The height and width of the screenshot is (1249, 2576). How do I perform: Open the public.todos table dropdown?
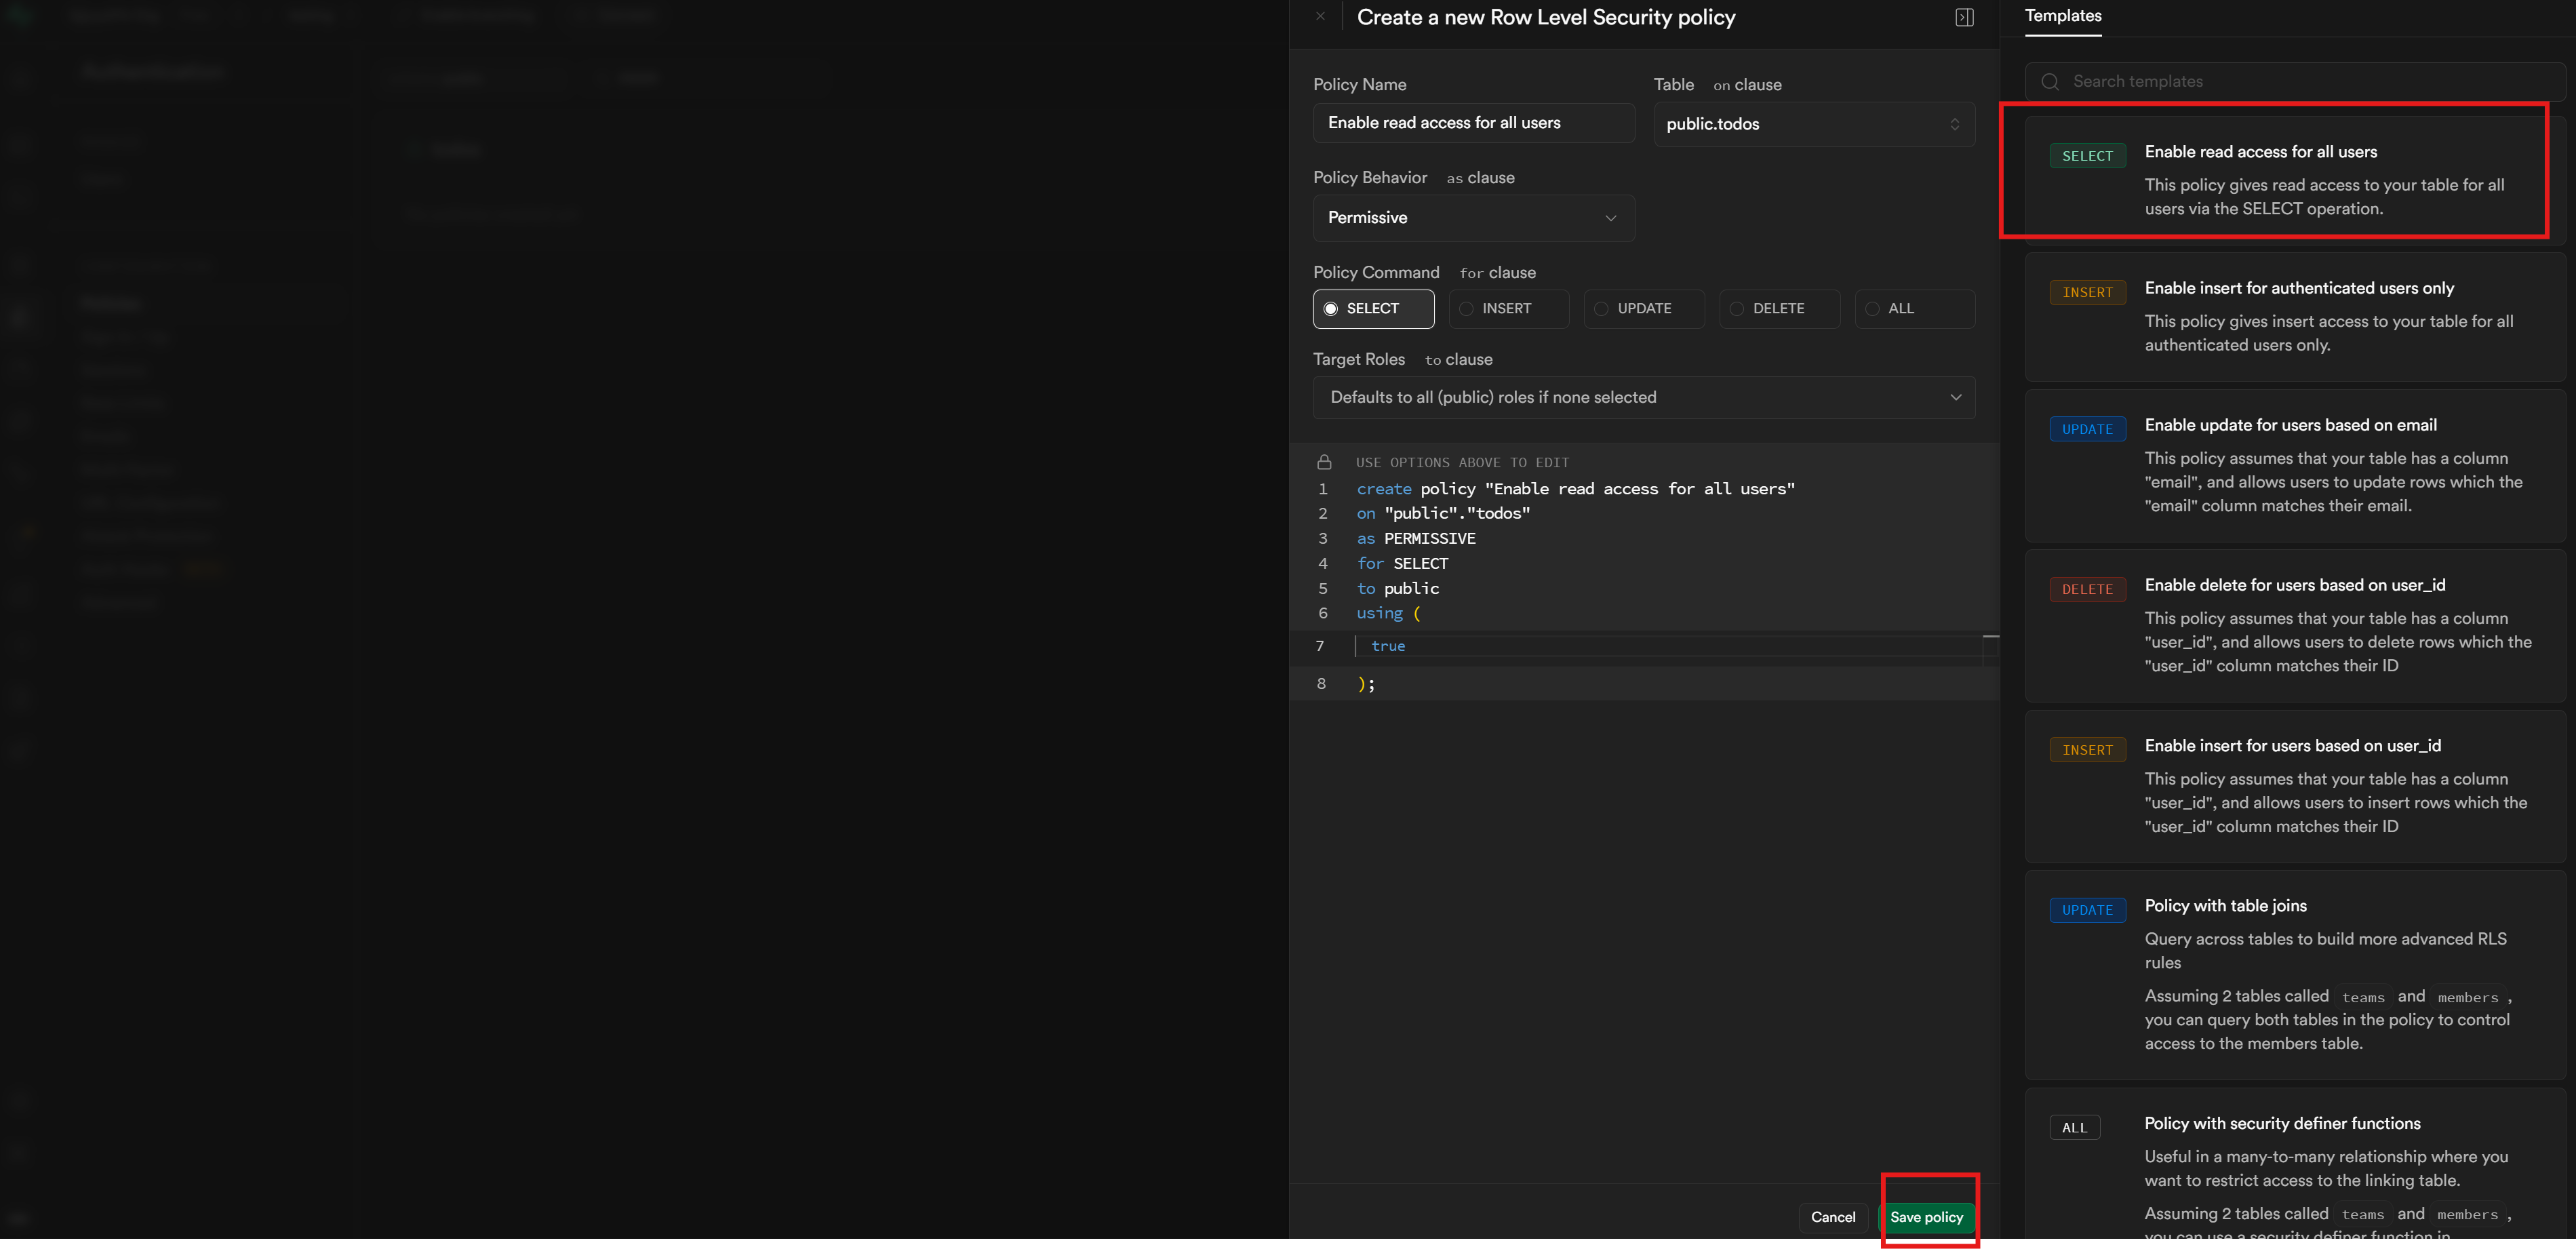pos(1813,124)
